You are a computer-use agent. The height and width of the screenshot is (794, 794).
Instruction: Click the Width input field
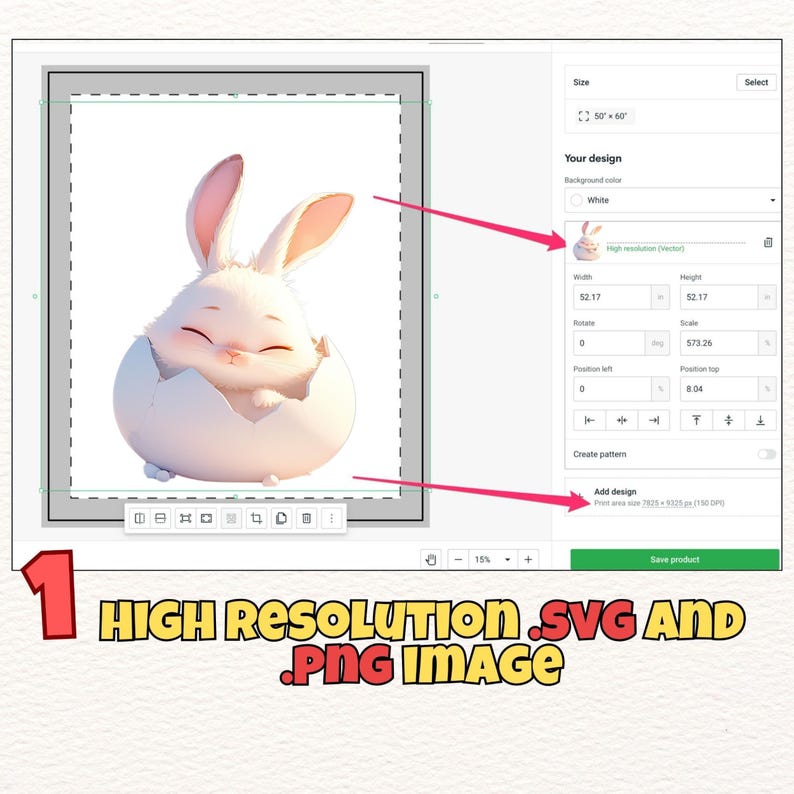click(x=612, y=297)
